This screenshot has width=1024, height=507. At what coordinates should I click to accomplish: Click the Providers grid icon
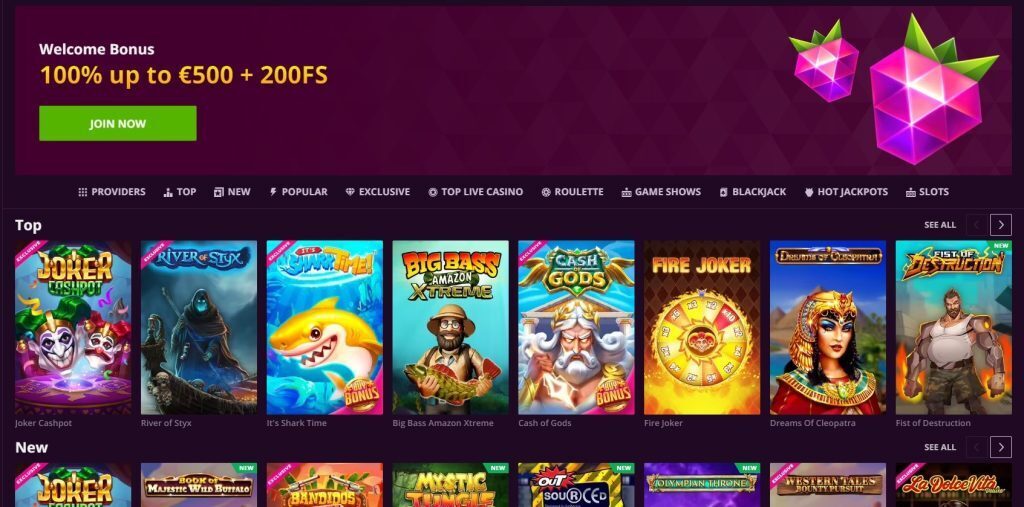pyautogui.click(x=82, y=192)
